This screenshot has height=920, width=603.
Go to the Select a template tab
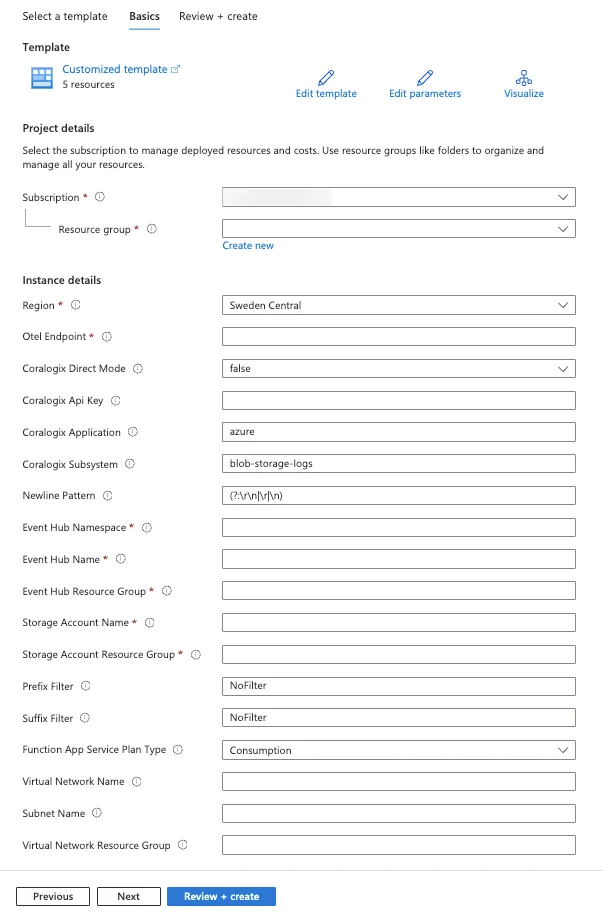click(x=65, y=16)
